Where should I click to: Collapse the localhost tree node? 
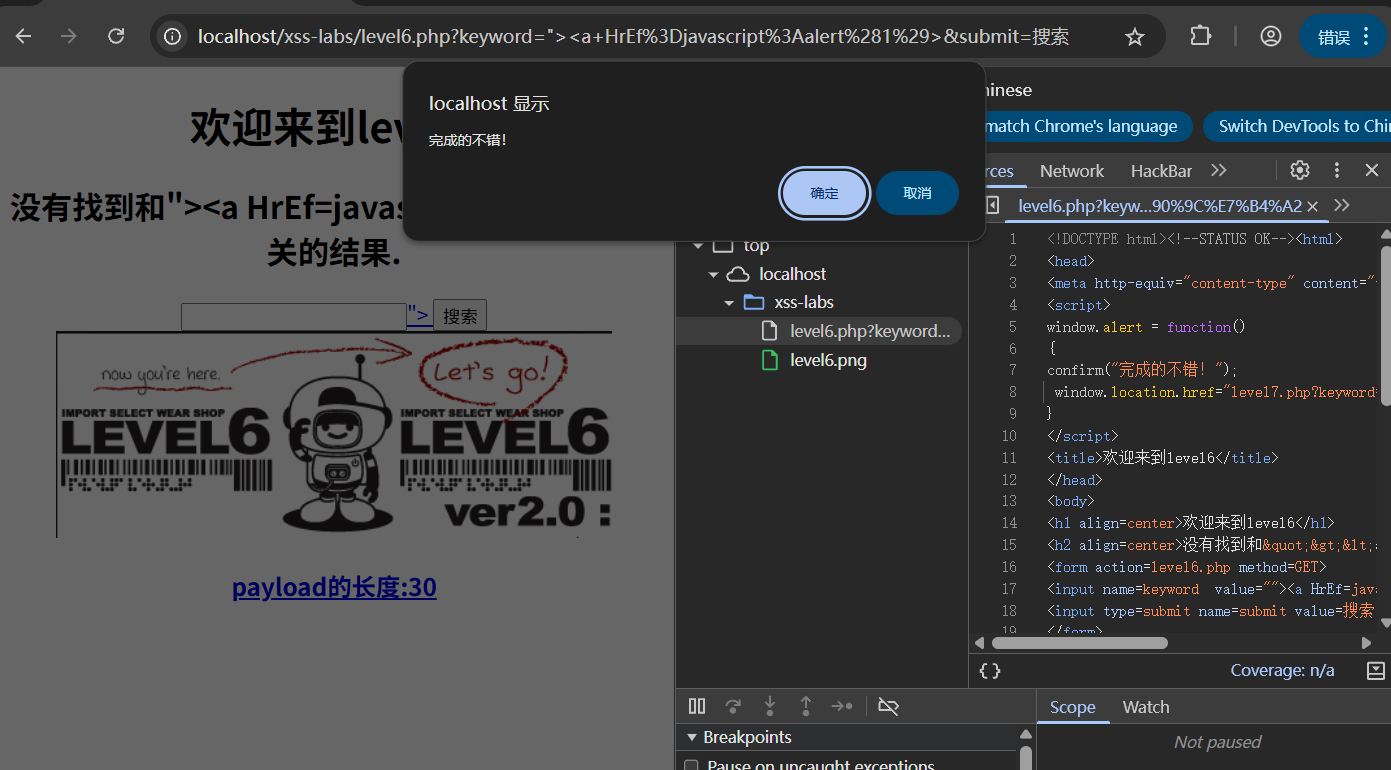click(x=713, y=274)
